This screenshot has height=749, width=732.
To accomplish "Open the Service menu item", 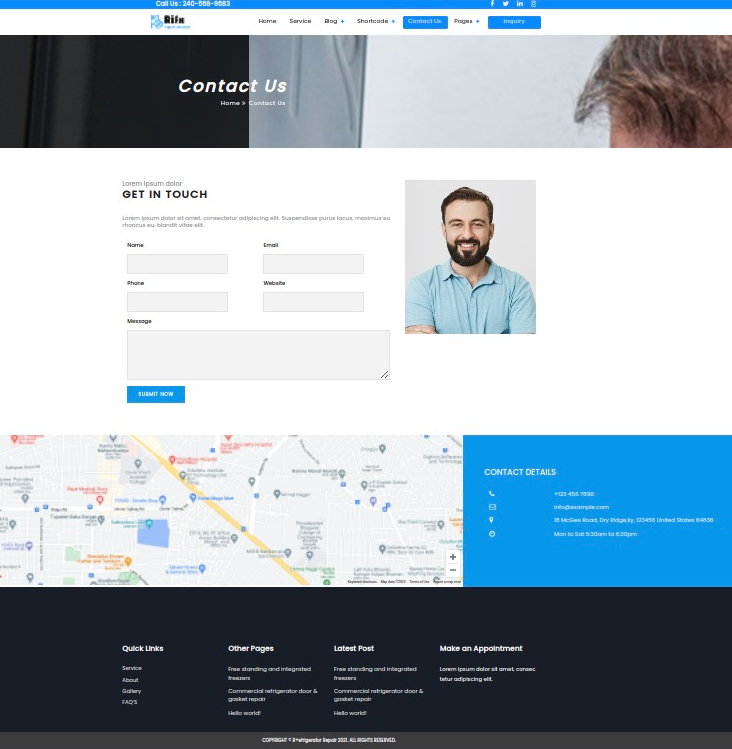I will click(300, 21).
